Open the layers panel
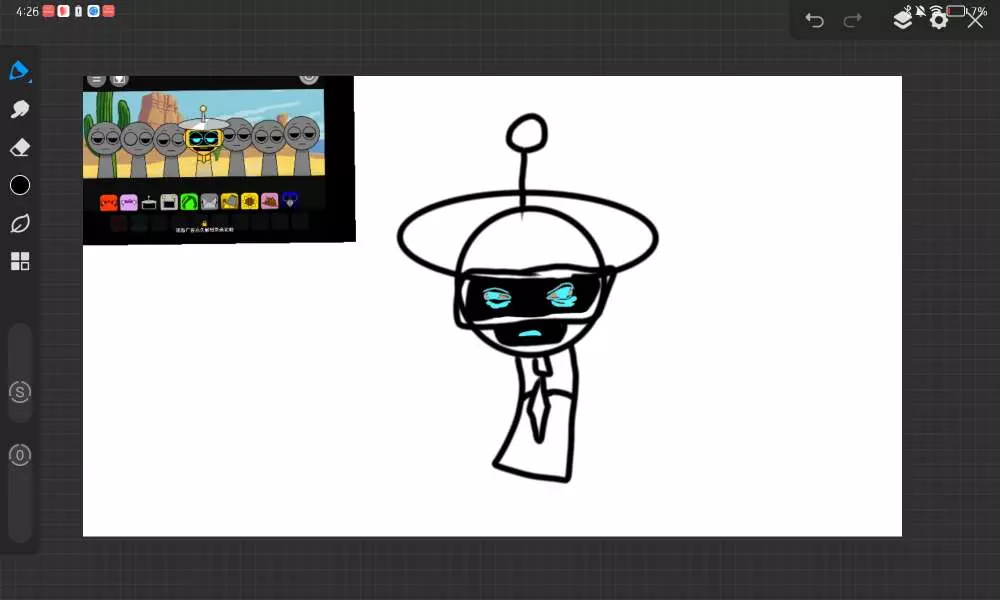 902,20
